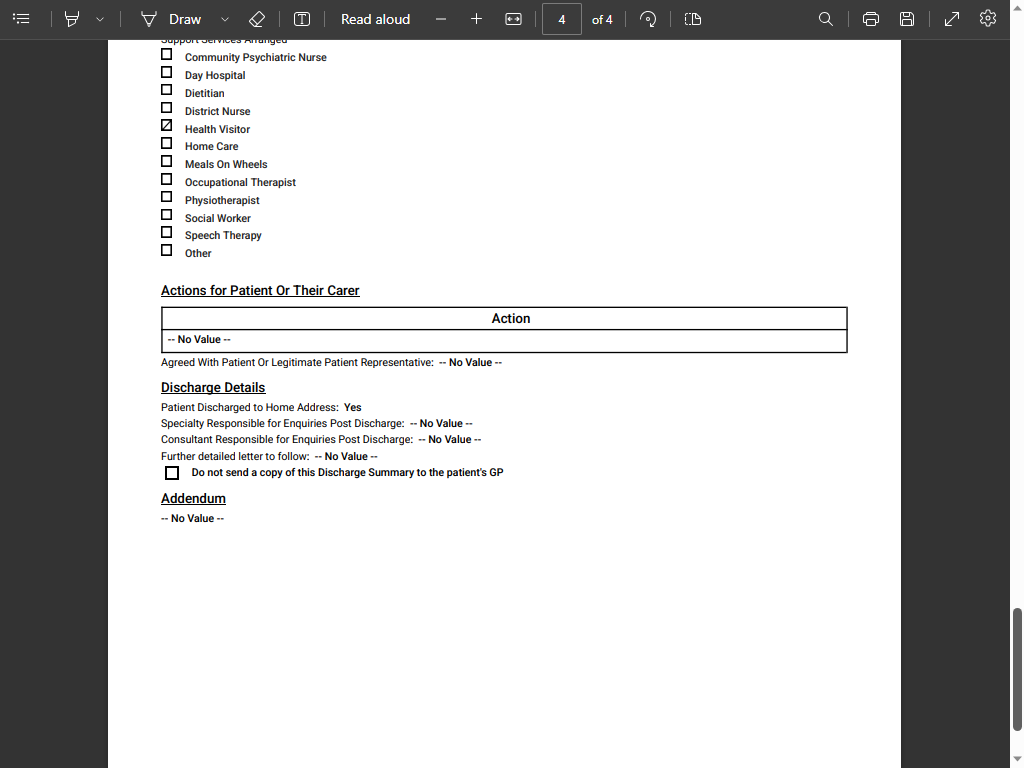The height and width of the screenshot is (768, 1024).
Task: Click 'Patient Discharged to Home Address' line
Action: click(261, 408)
